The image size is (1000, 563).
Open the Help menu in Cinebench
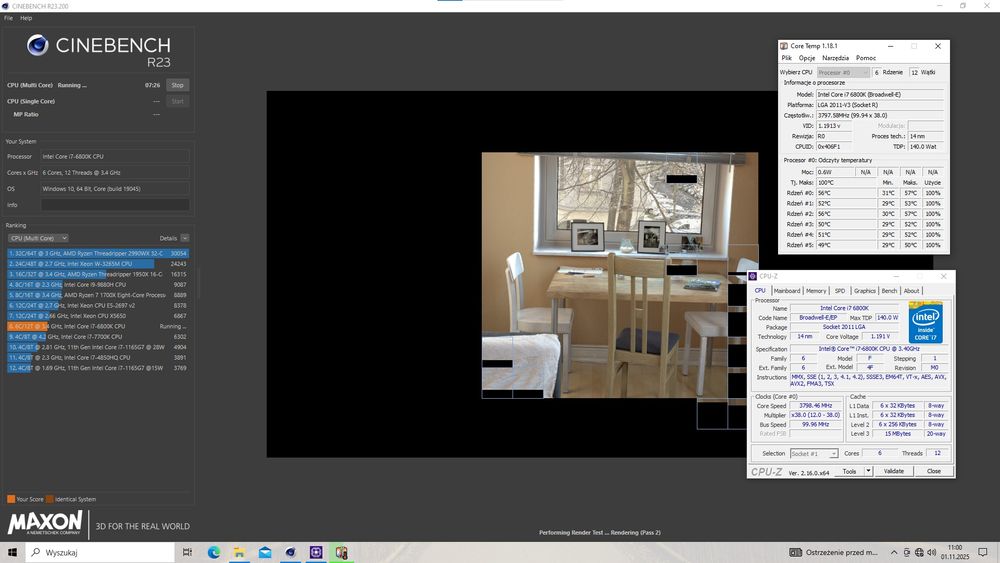26,18
